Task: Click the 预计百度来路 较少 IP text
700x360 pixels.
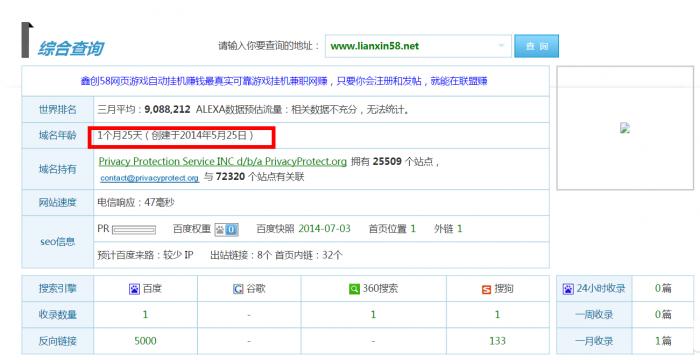Action: pos(146,255)
